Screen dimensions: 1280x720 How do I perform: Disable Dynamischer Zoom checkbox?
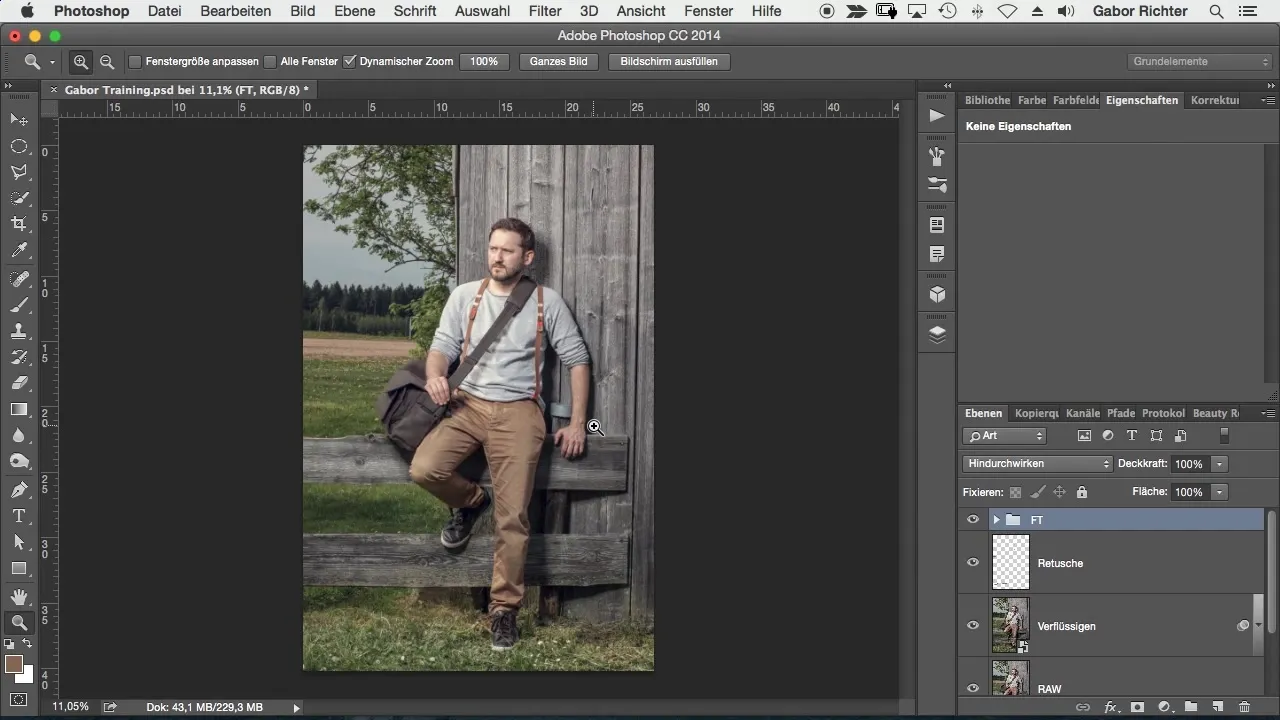tap(349, 61)
